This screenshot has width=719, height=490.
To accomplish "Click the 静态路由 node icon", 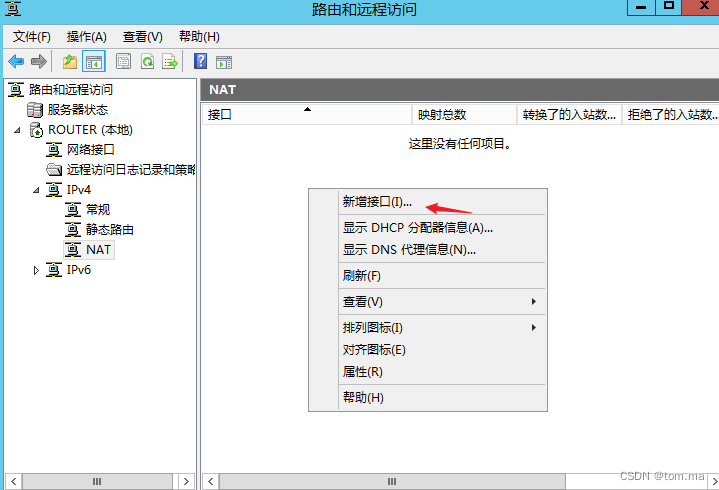I will click(x=72, y=230).
